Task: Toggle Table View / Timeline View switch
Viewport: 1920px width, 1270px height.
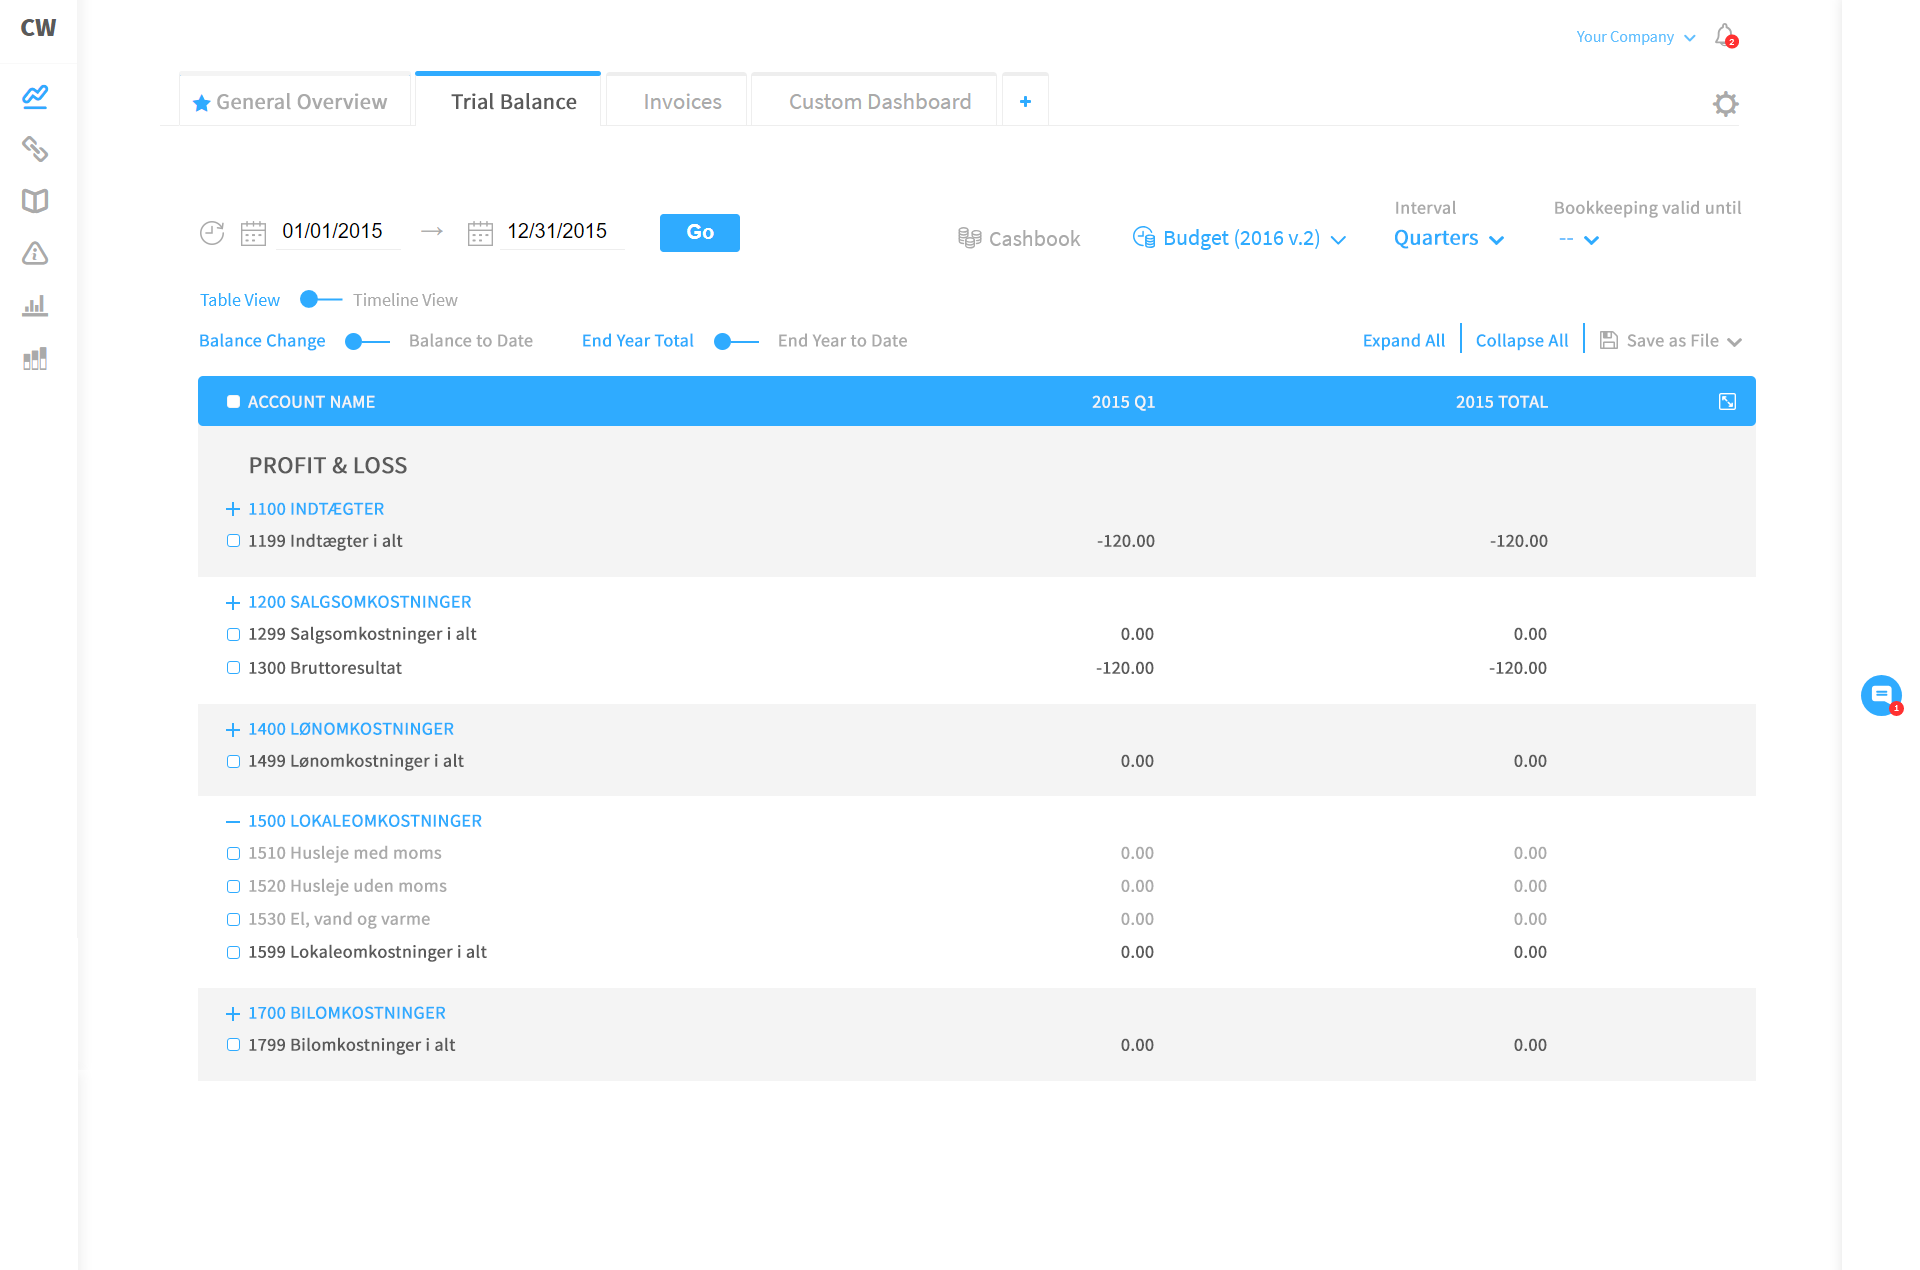Action: pos(320,299)
